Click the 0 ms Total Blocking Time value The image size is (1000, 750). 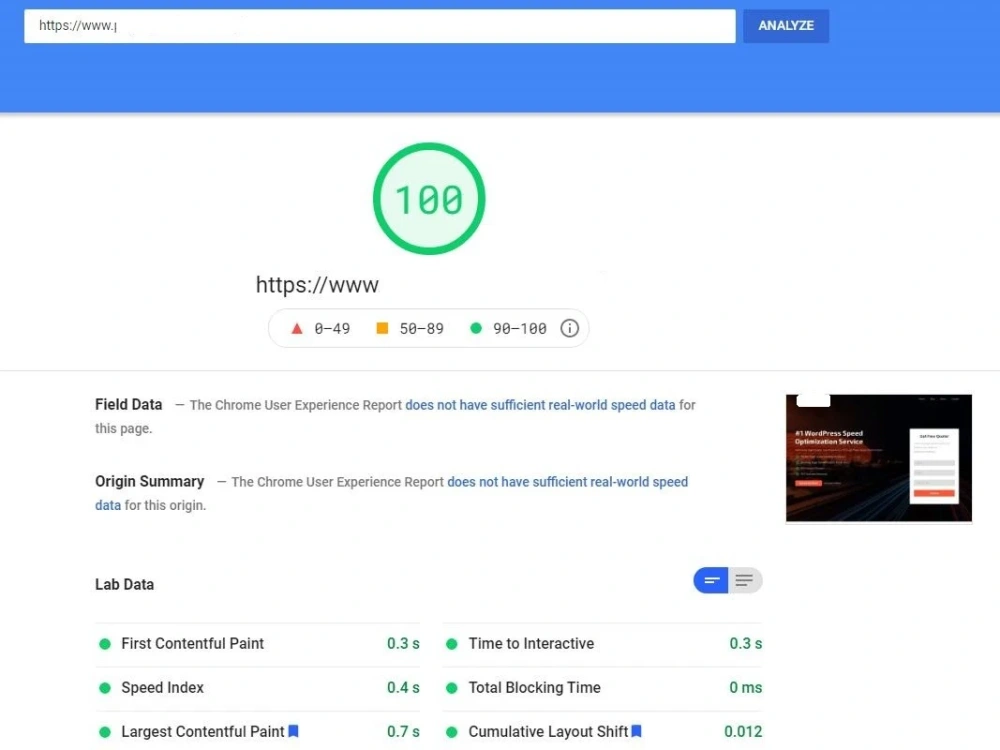pyautogui.click(x=746, y=688)
